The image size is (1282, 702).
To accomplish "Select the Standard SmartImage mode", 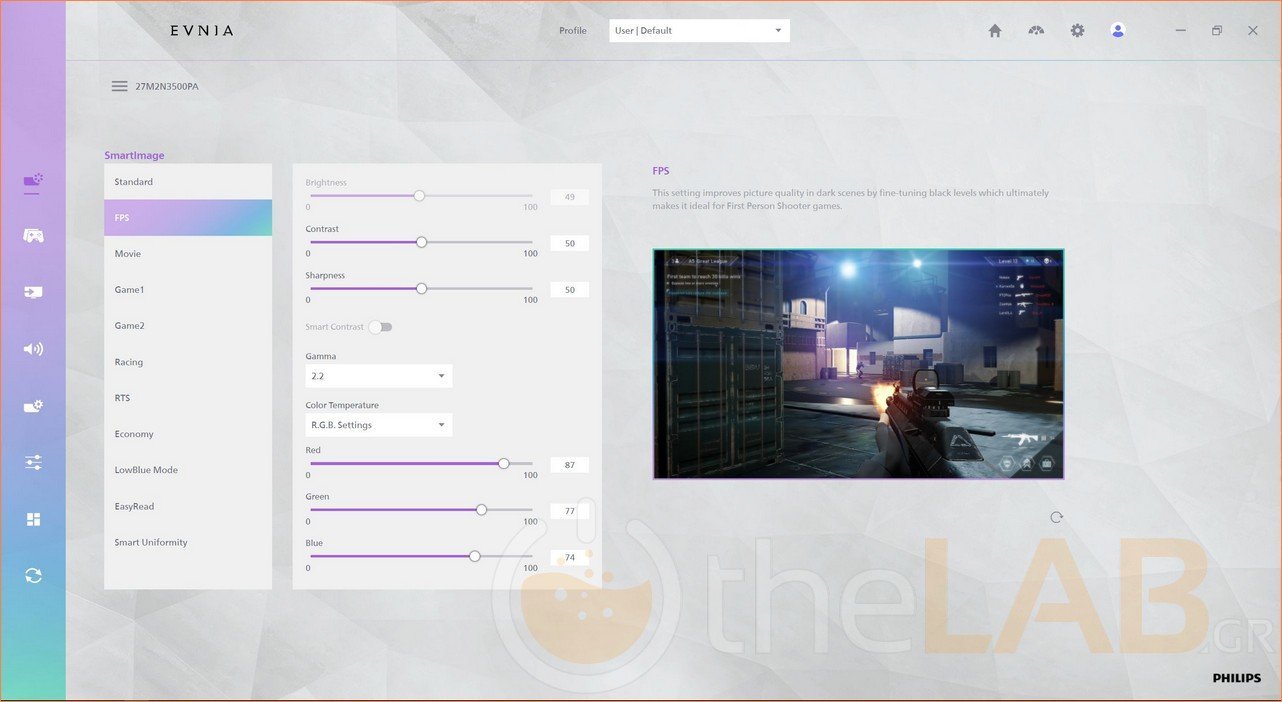I will [x=188, y=182].
